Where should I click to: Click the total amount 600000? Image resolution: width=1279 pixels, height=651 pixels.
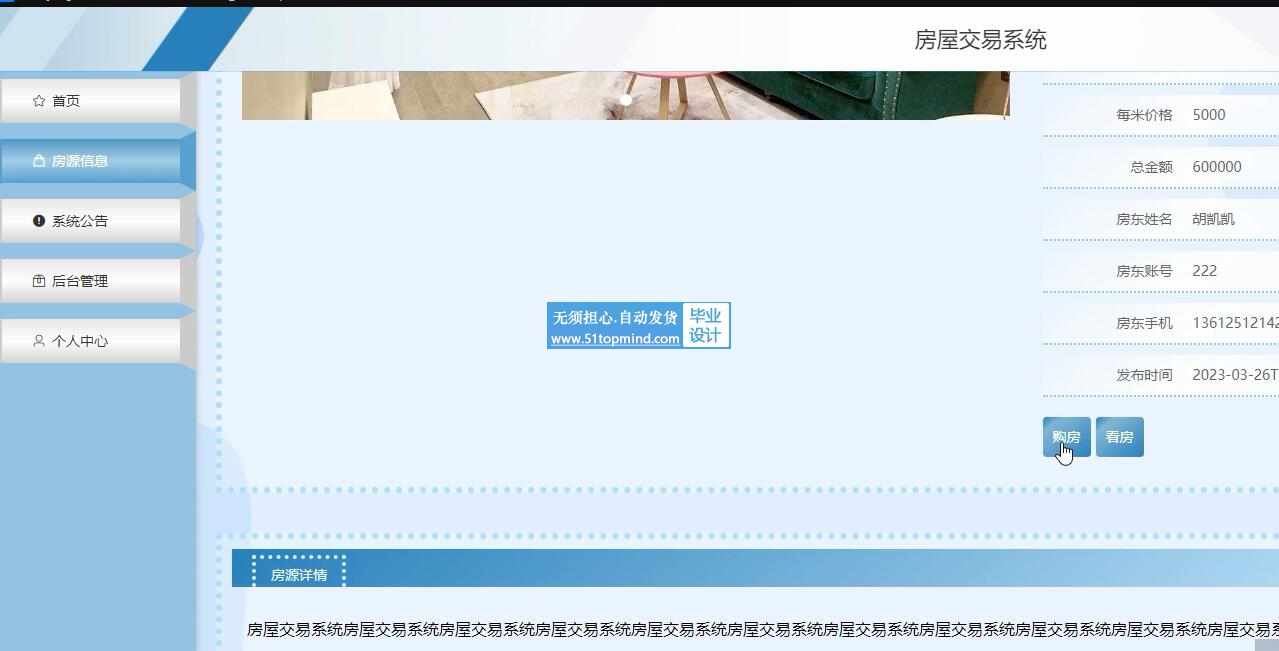coord(1217,167)
